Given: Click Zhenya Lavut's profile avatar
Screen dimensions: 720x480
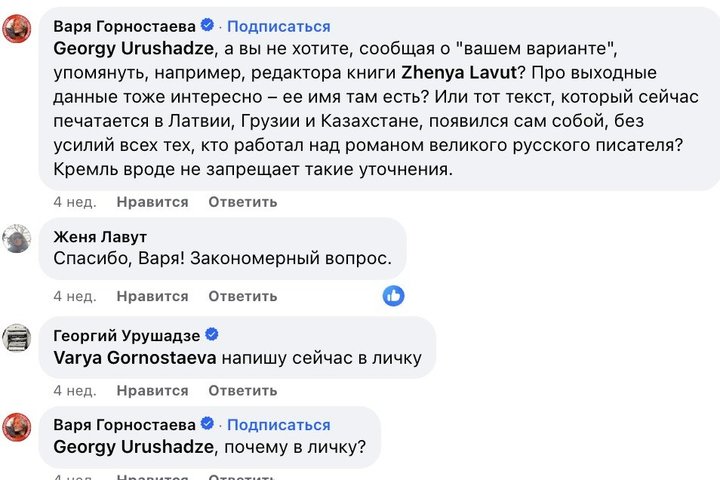Looking at the screenshot, I should tap(18, 238).
